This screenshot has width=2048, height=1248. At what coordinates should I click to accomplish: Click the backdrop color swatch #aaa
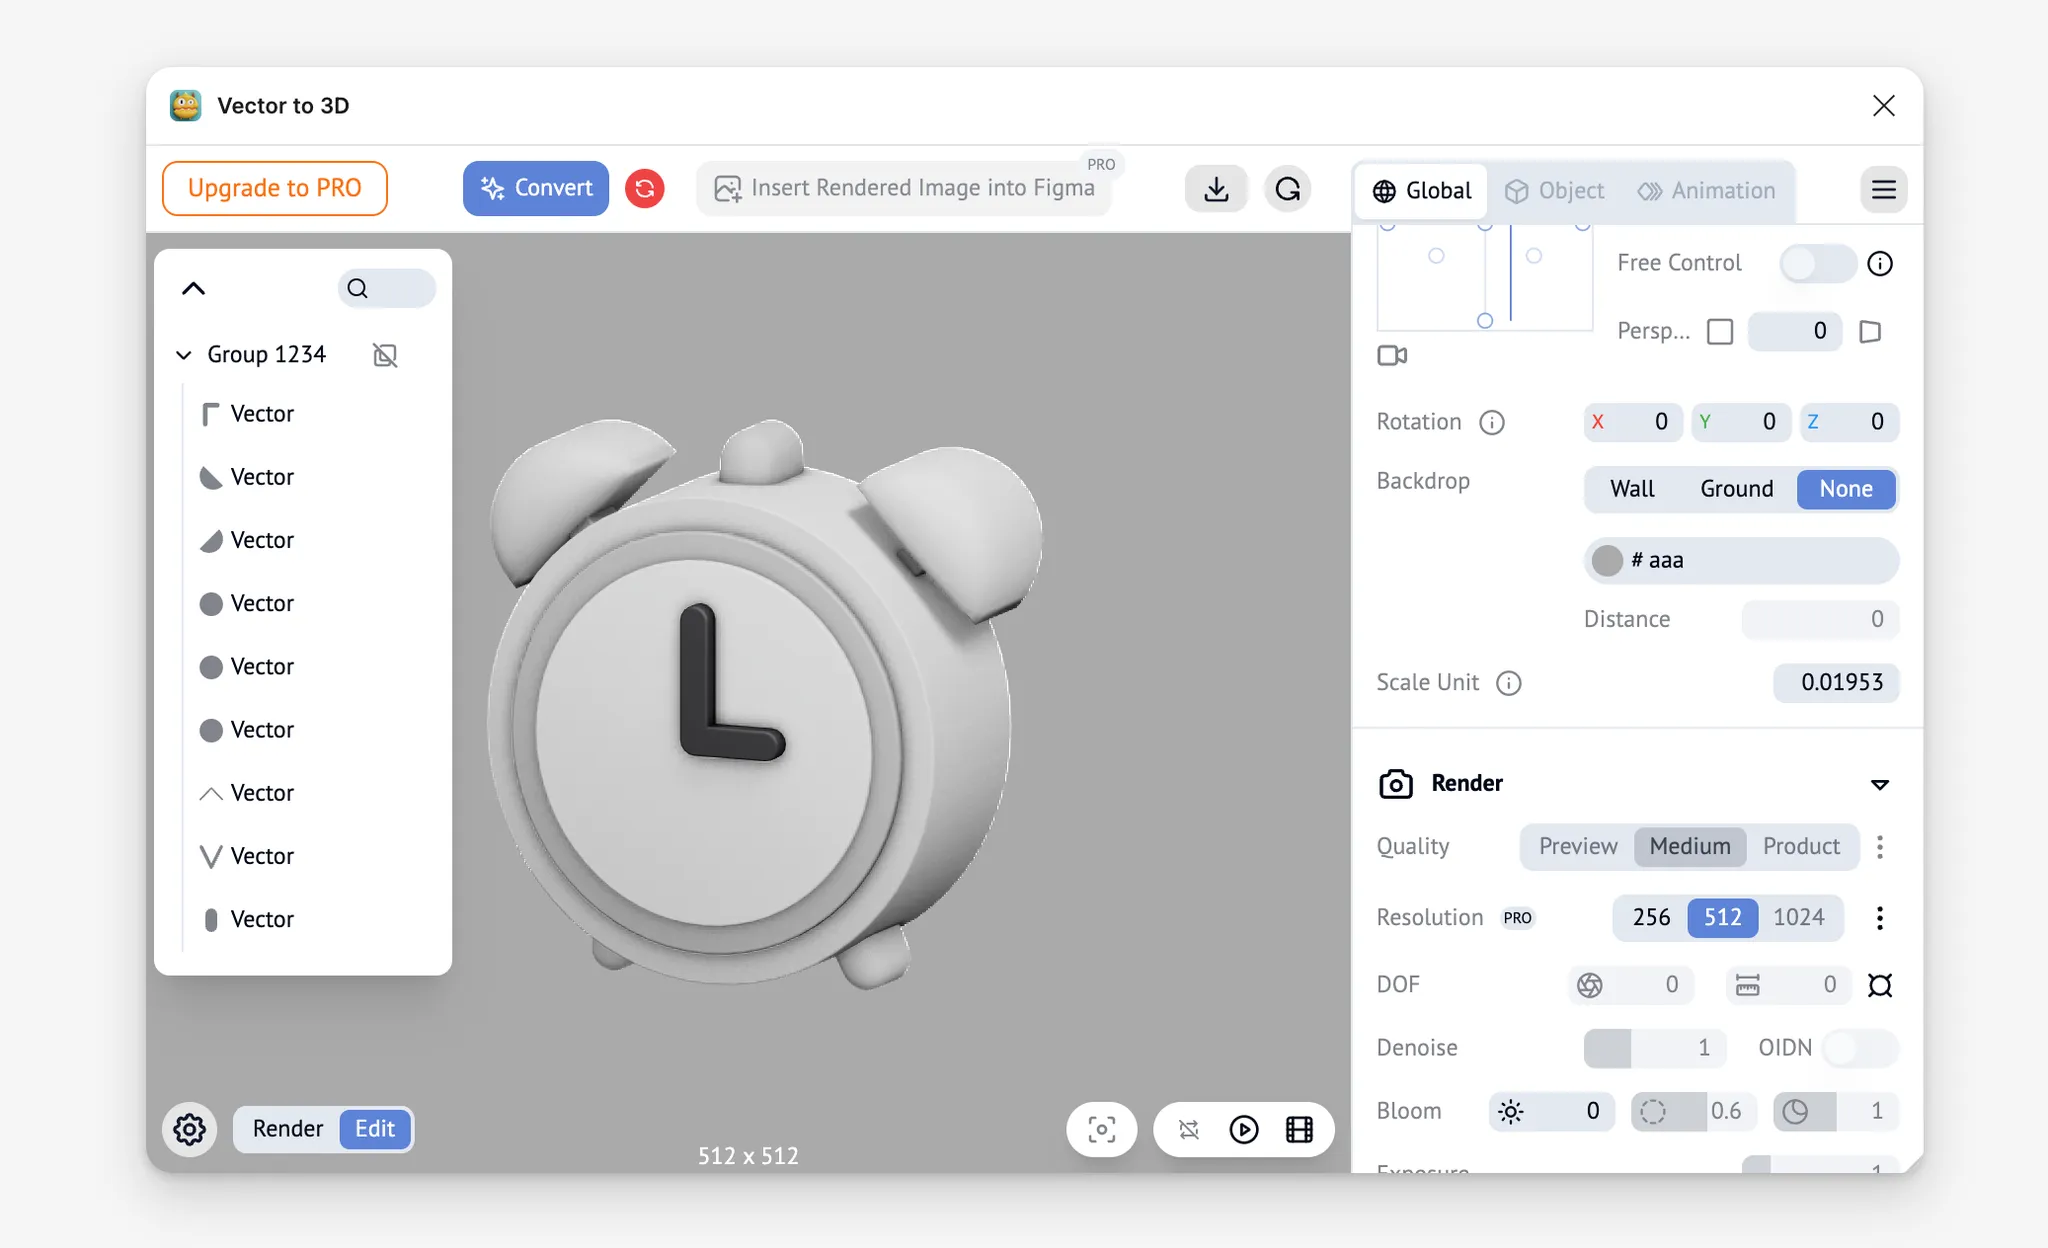point(1607,560)
